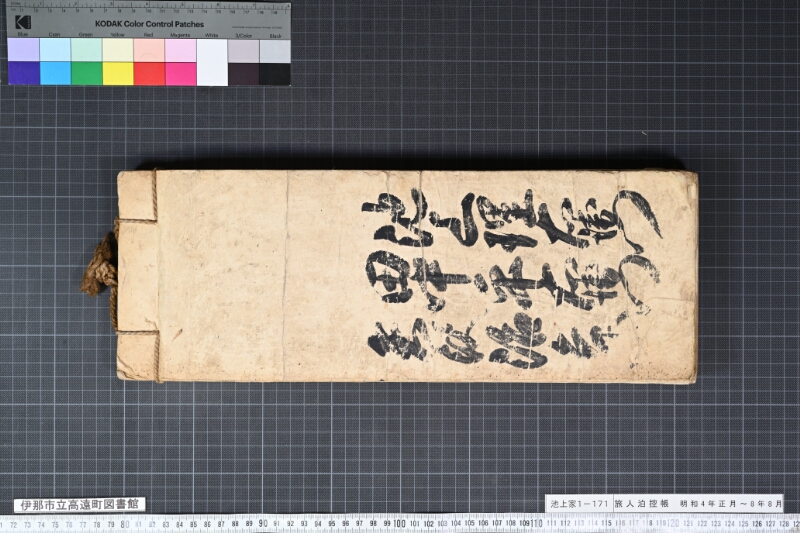Choose the black color patch
Image resolution: width=800 pixels, height=533 pixels.
275,73
